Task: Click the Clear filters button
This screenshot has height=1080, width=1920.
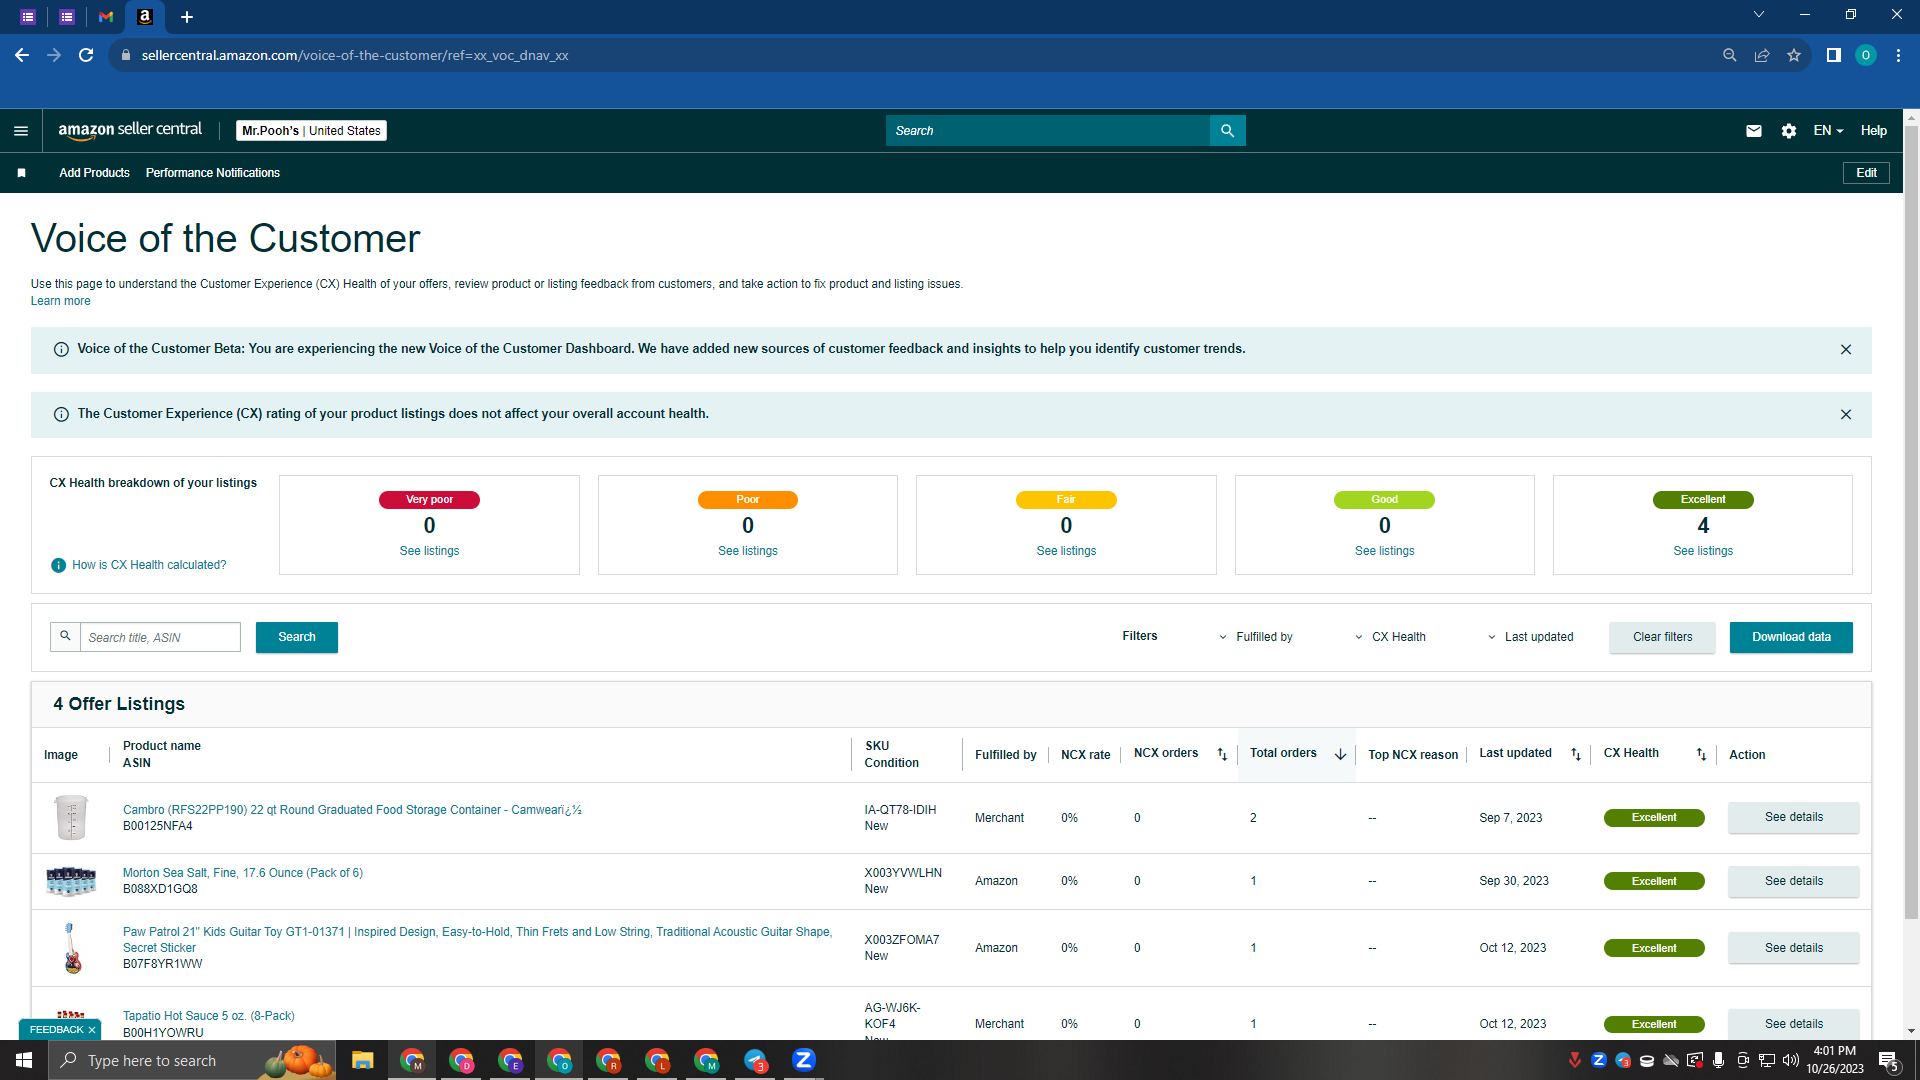Action: coord(1662,637)
